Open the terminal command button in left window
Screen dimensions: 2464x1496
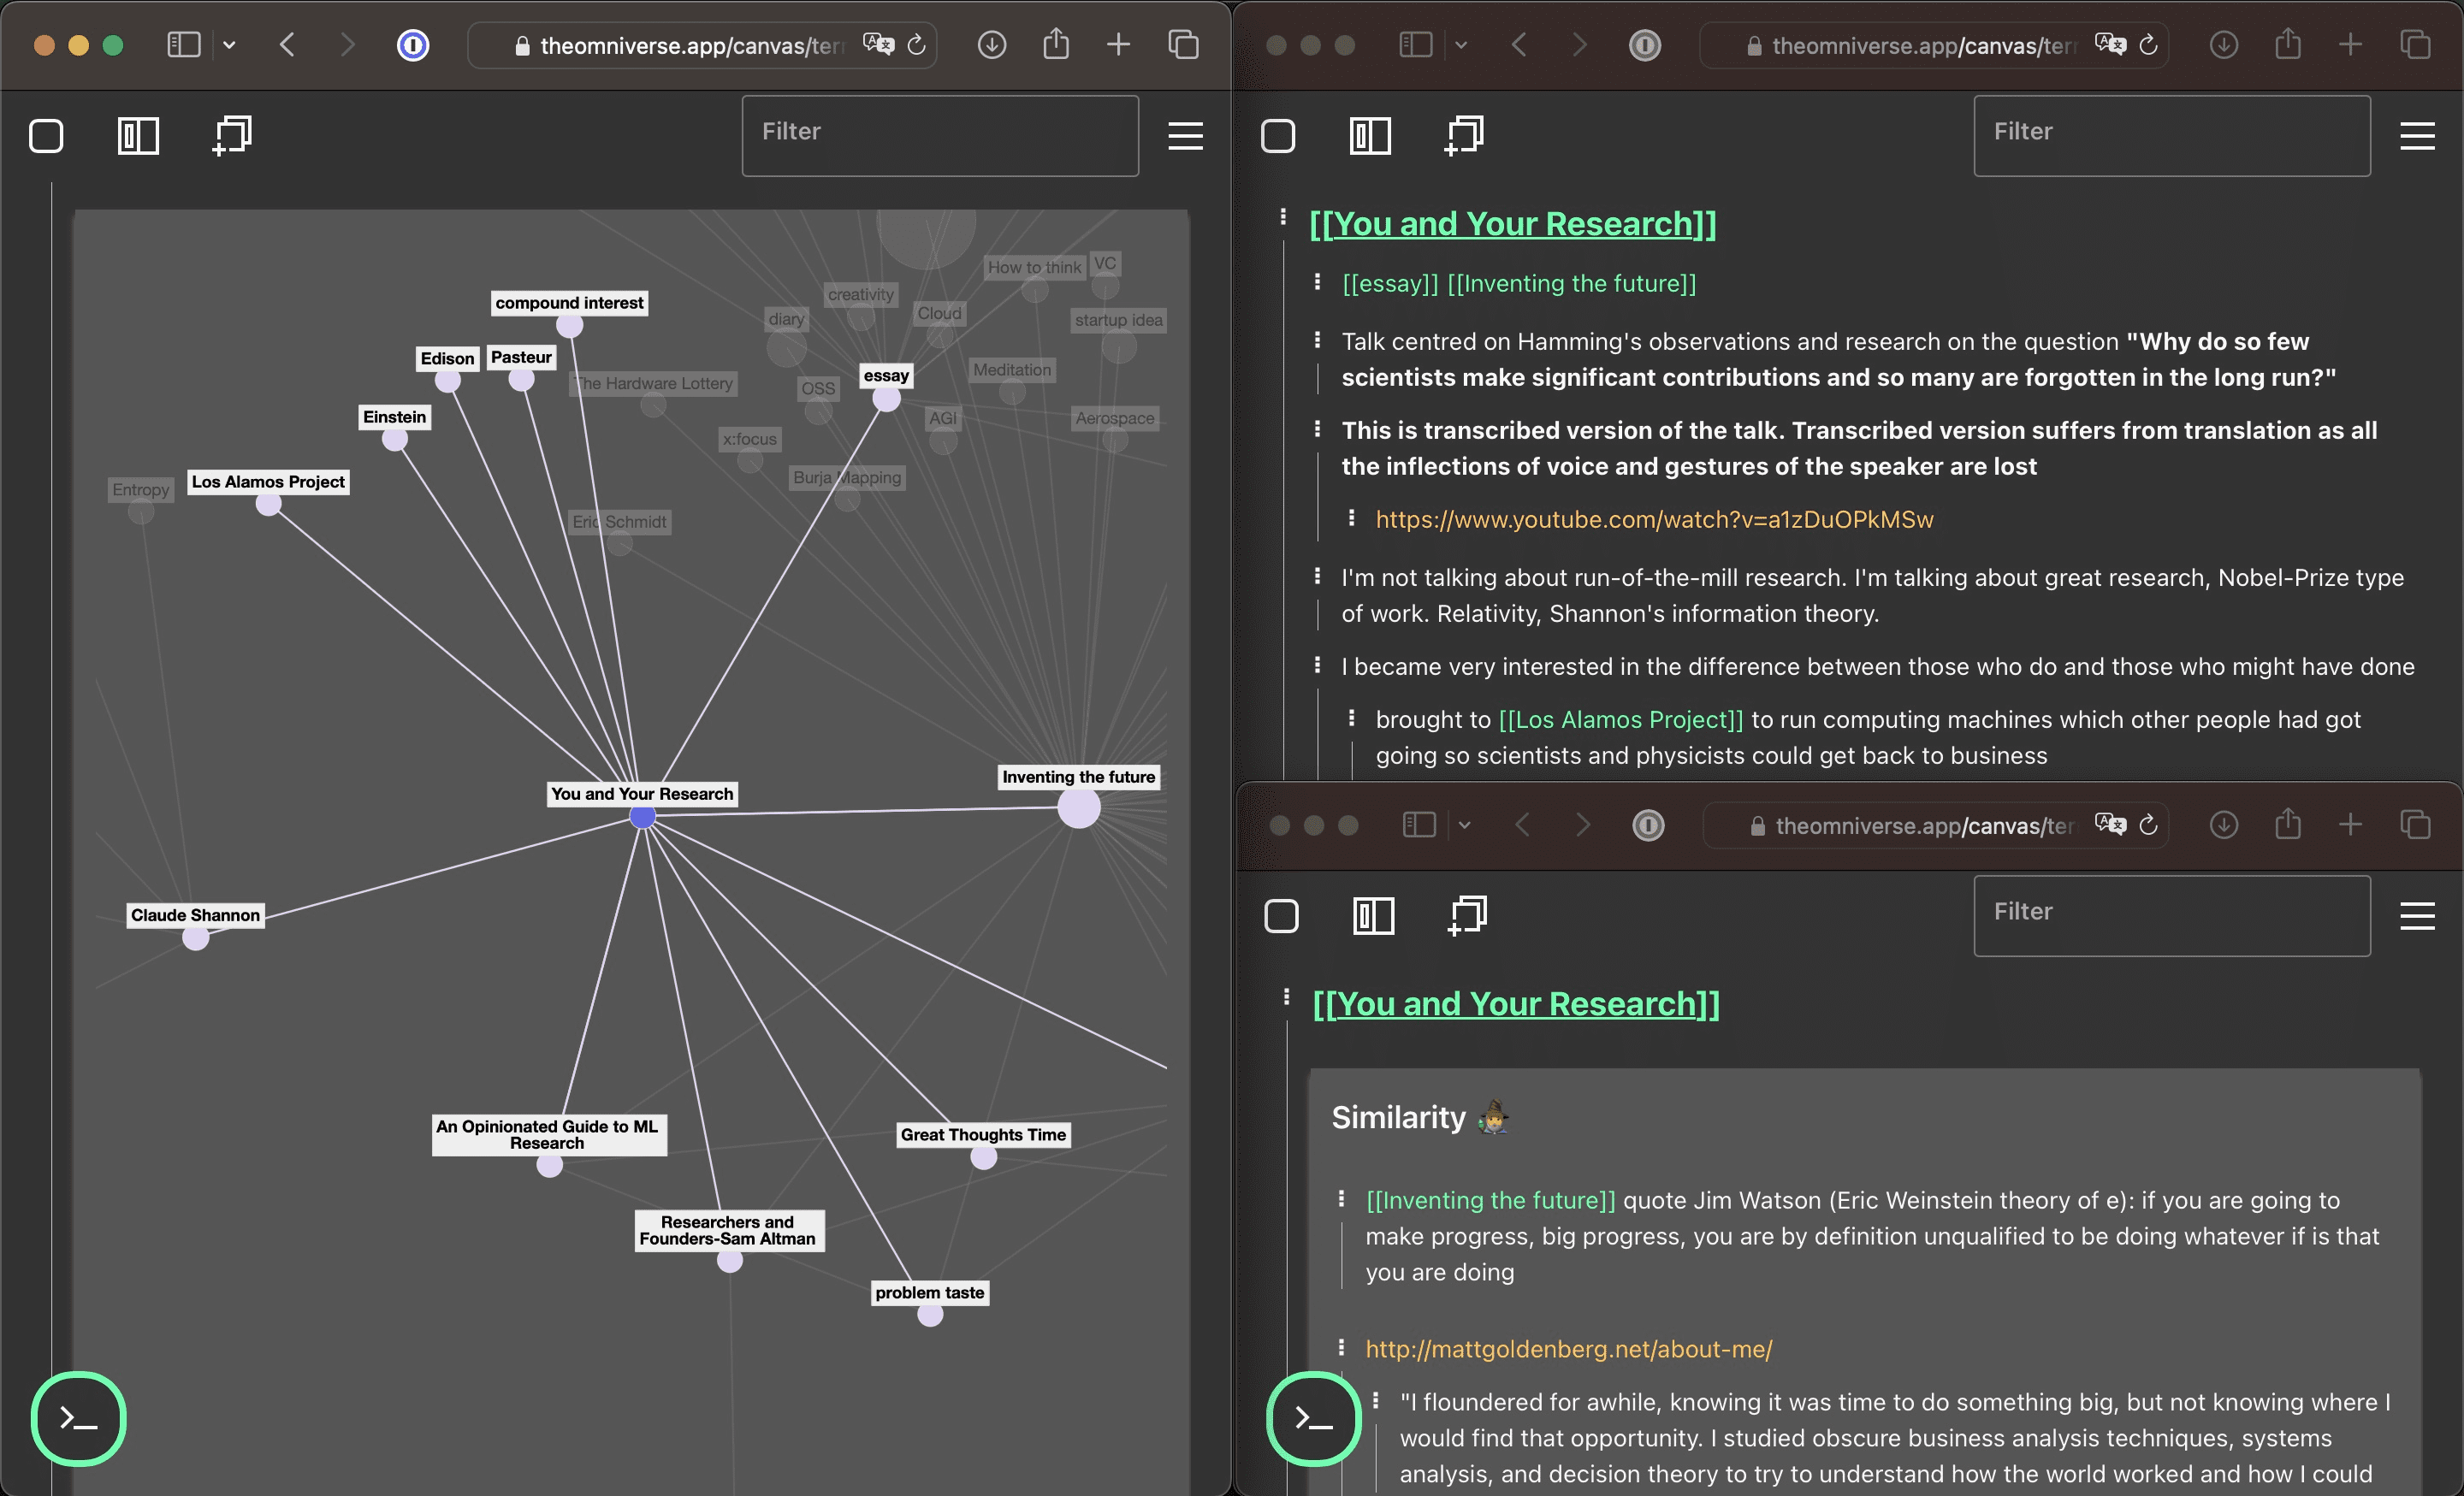78,1417
